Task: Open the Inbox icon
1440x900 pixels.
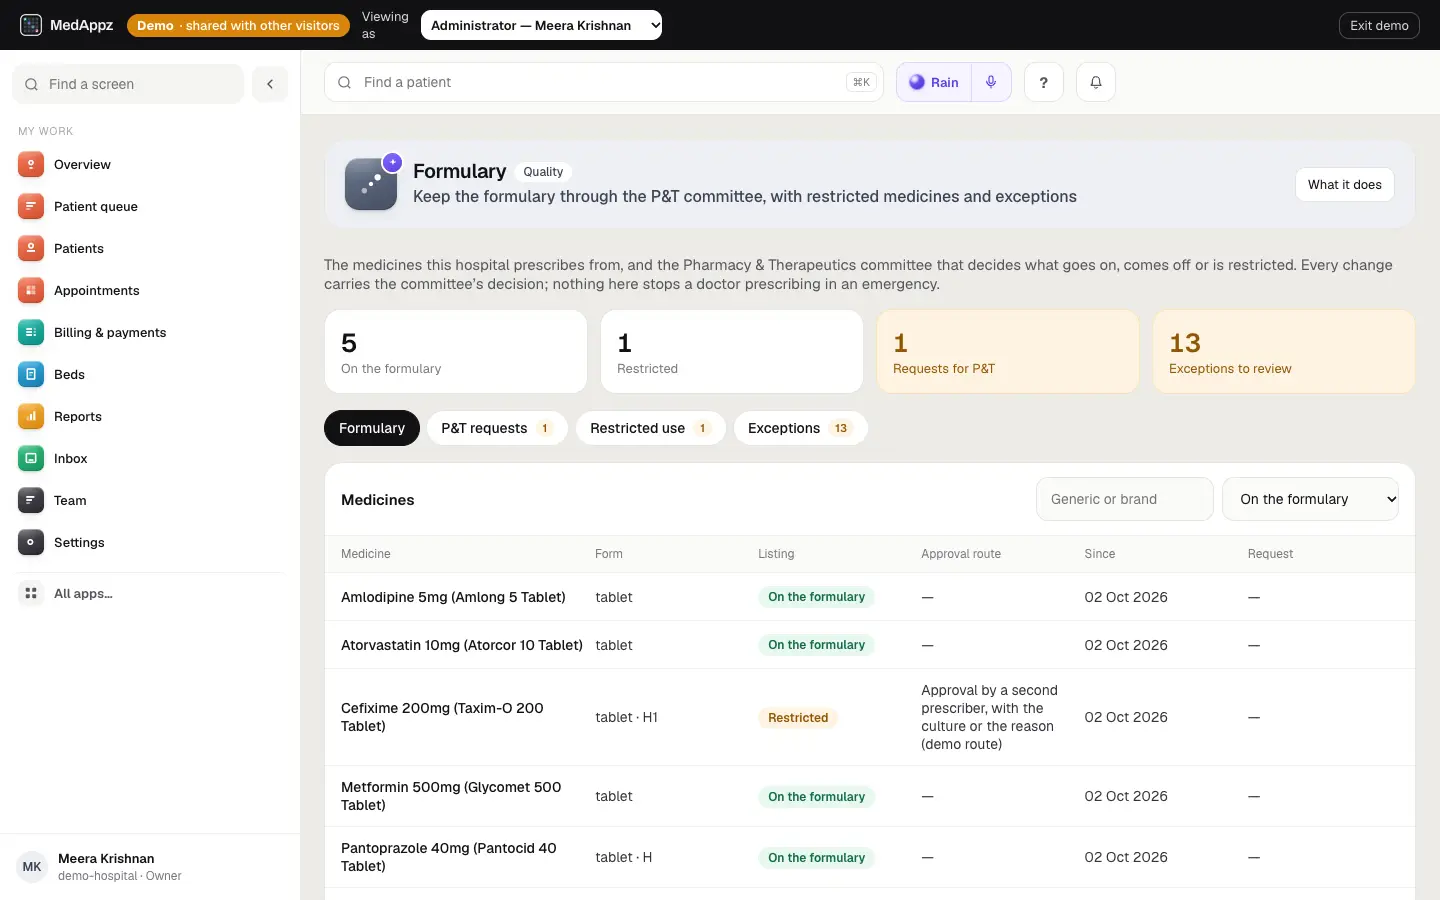Action: [x=31, y=459]
